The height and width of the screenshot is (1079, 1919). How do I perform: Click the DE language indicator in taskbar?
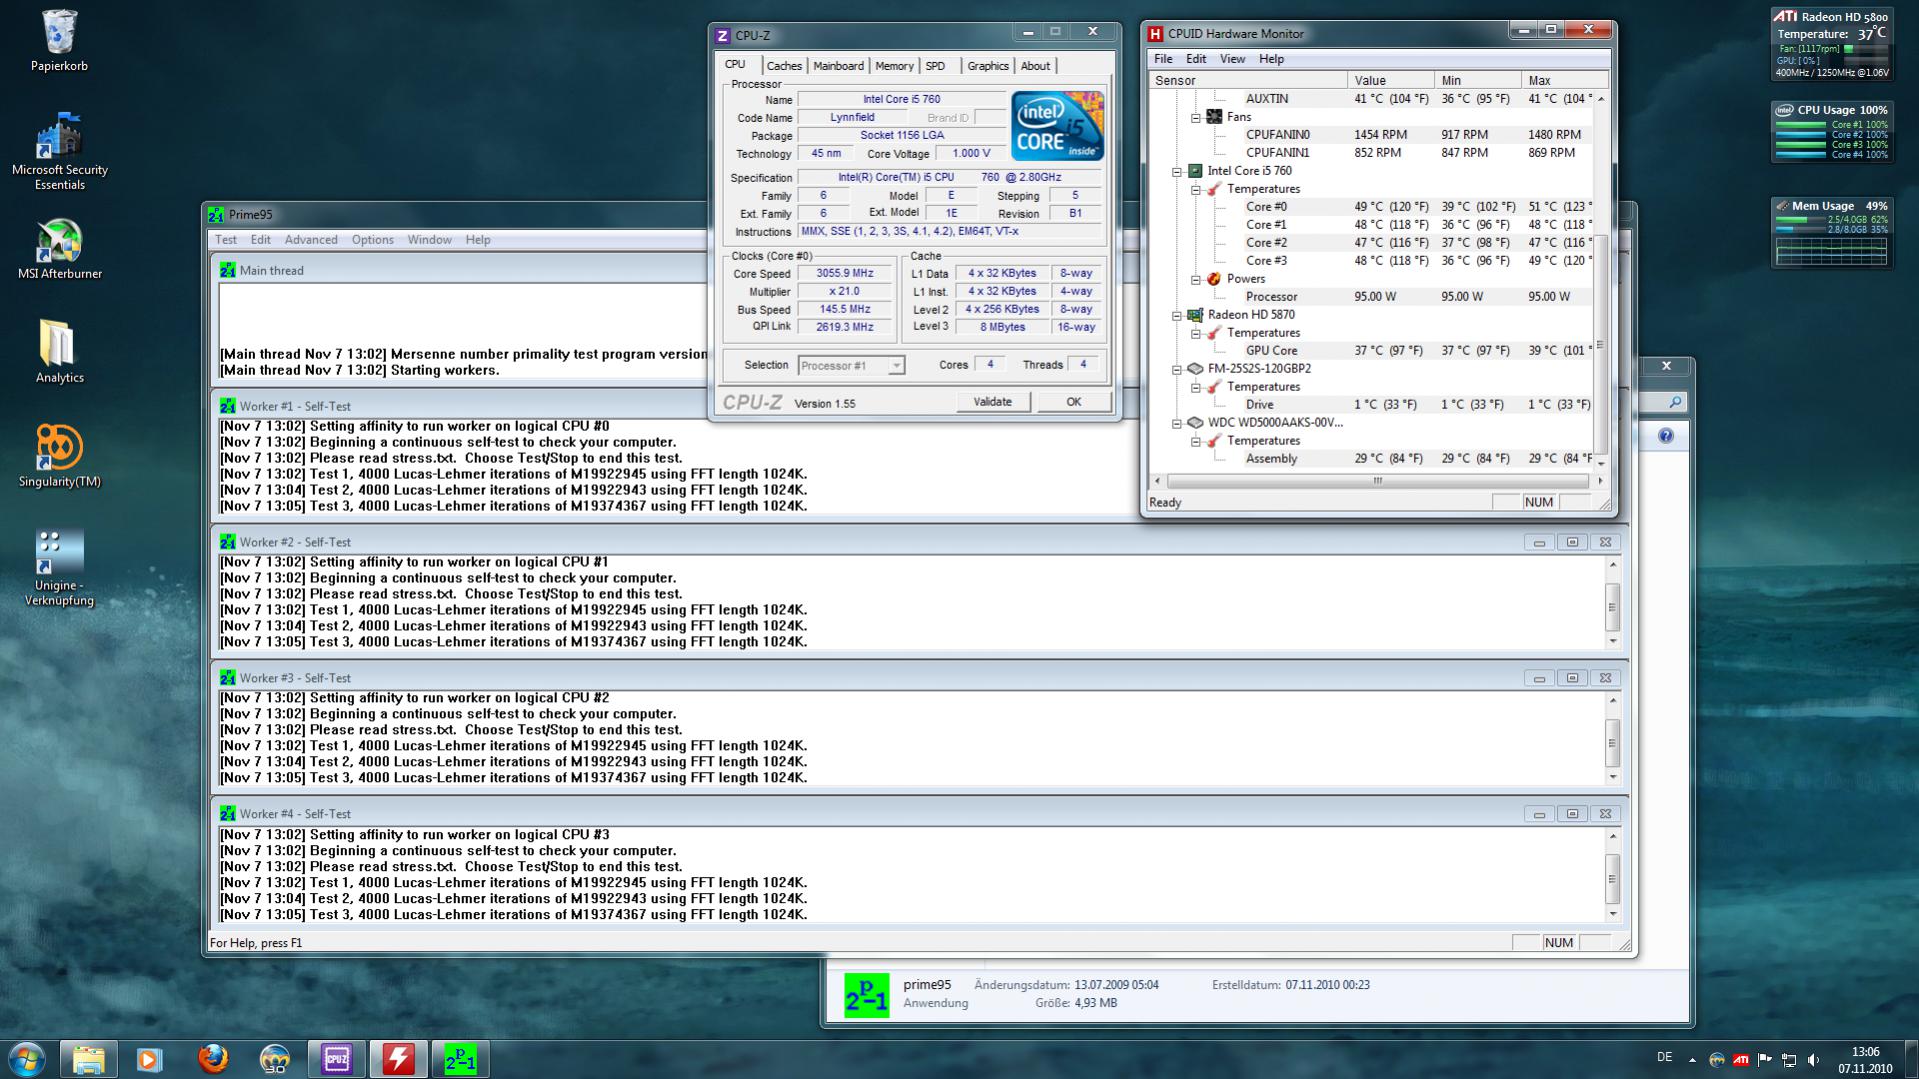point(1664,1057)
